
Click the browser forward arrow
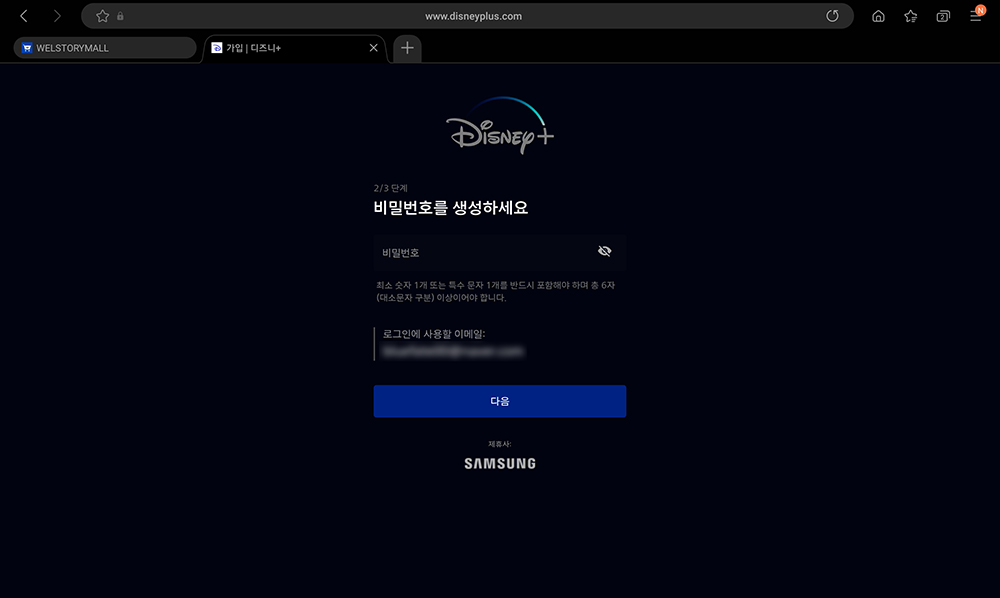click(57, 16)
